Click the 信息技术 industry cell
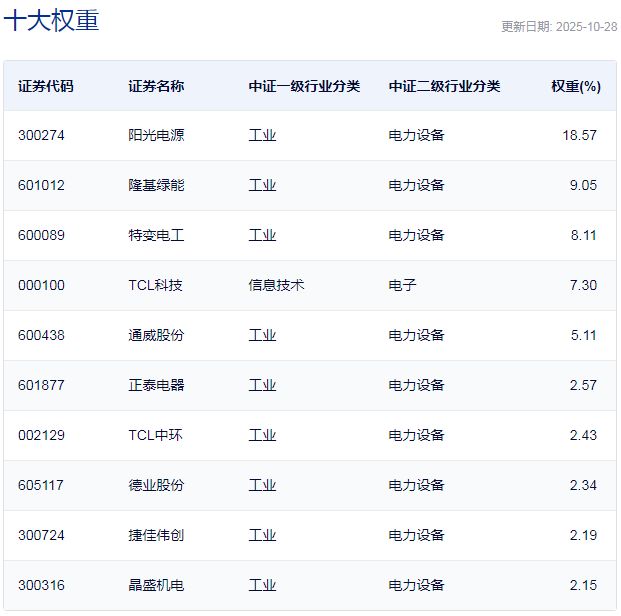The width and height of the screenshot is (621, 616). 276,285
